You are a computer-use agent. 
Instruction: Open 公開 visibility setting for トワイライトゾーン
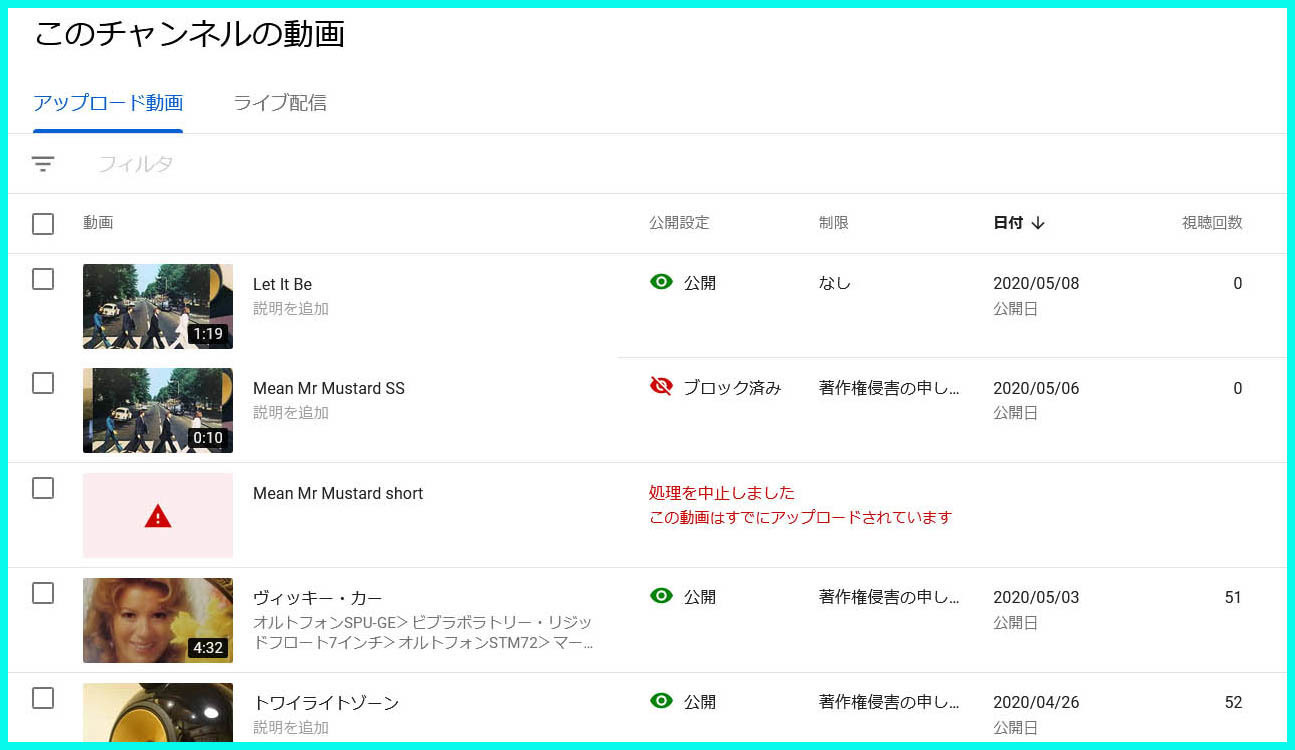pyautogui.click(x=700, y=702)
